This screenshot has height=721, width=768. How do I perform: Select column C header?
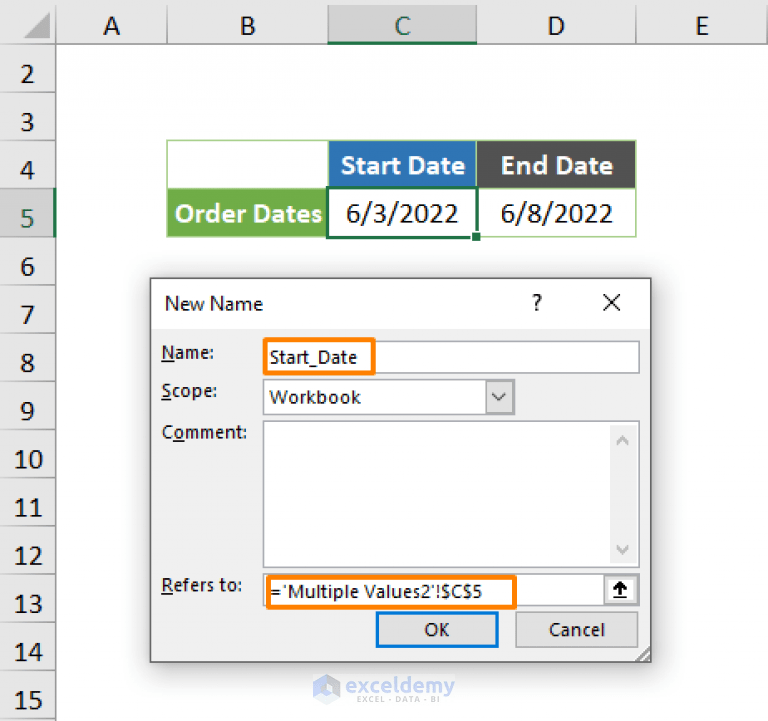tap(402, 24)
